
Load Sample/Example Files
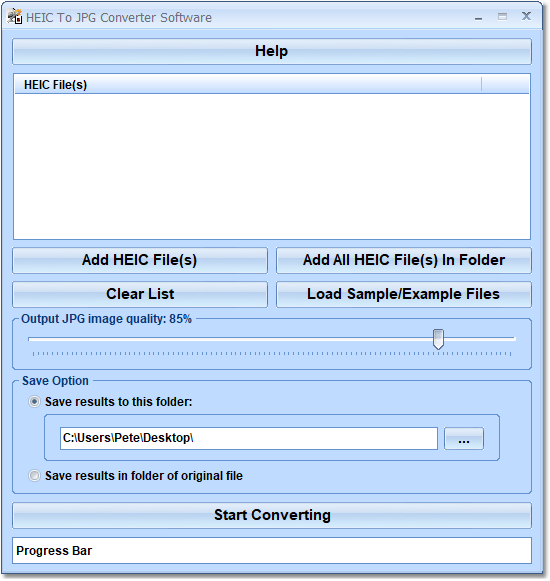404,294
